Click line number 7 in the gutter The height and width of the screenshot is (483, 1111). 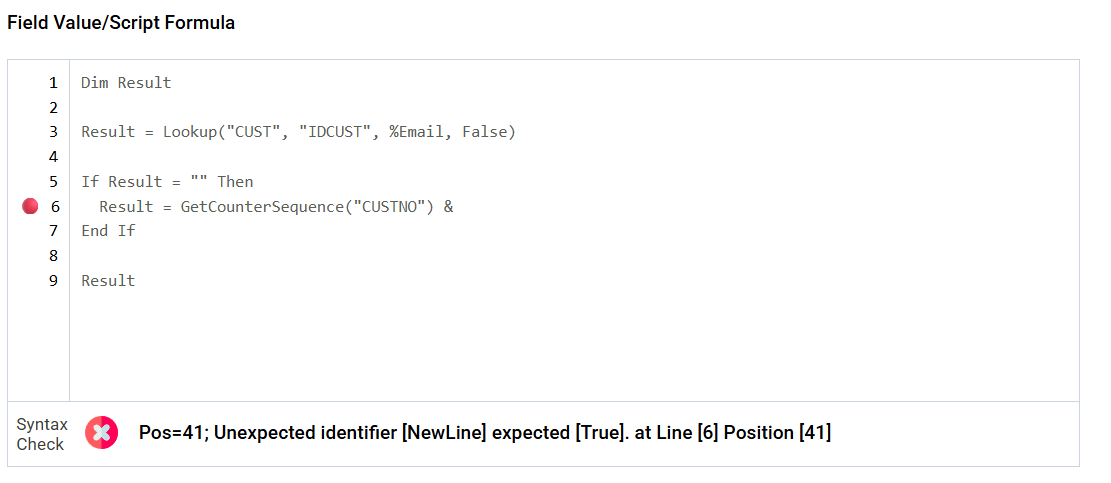point(53,231)
